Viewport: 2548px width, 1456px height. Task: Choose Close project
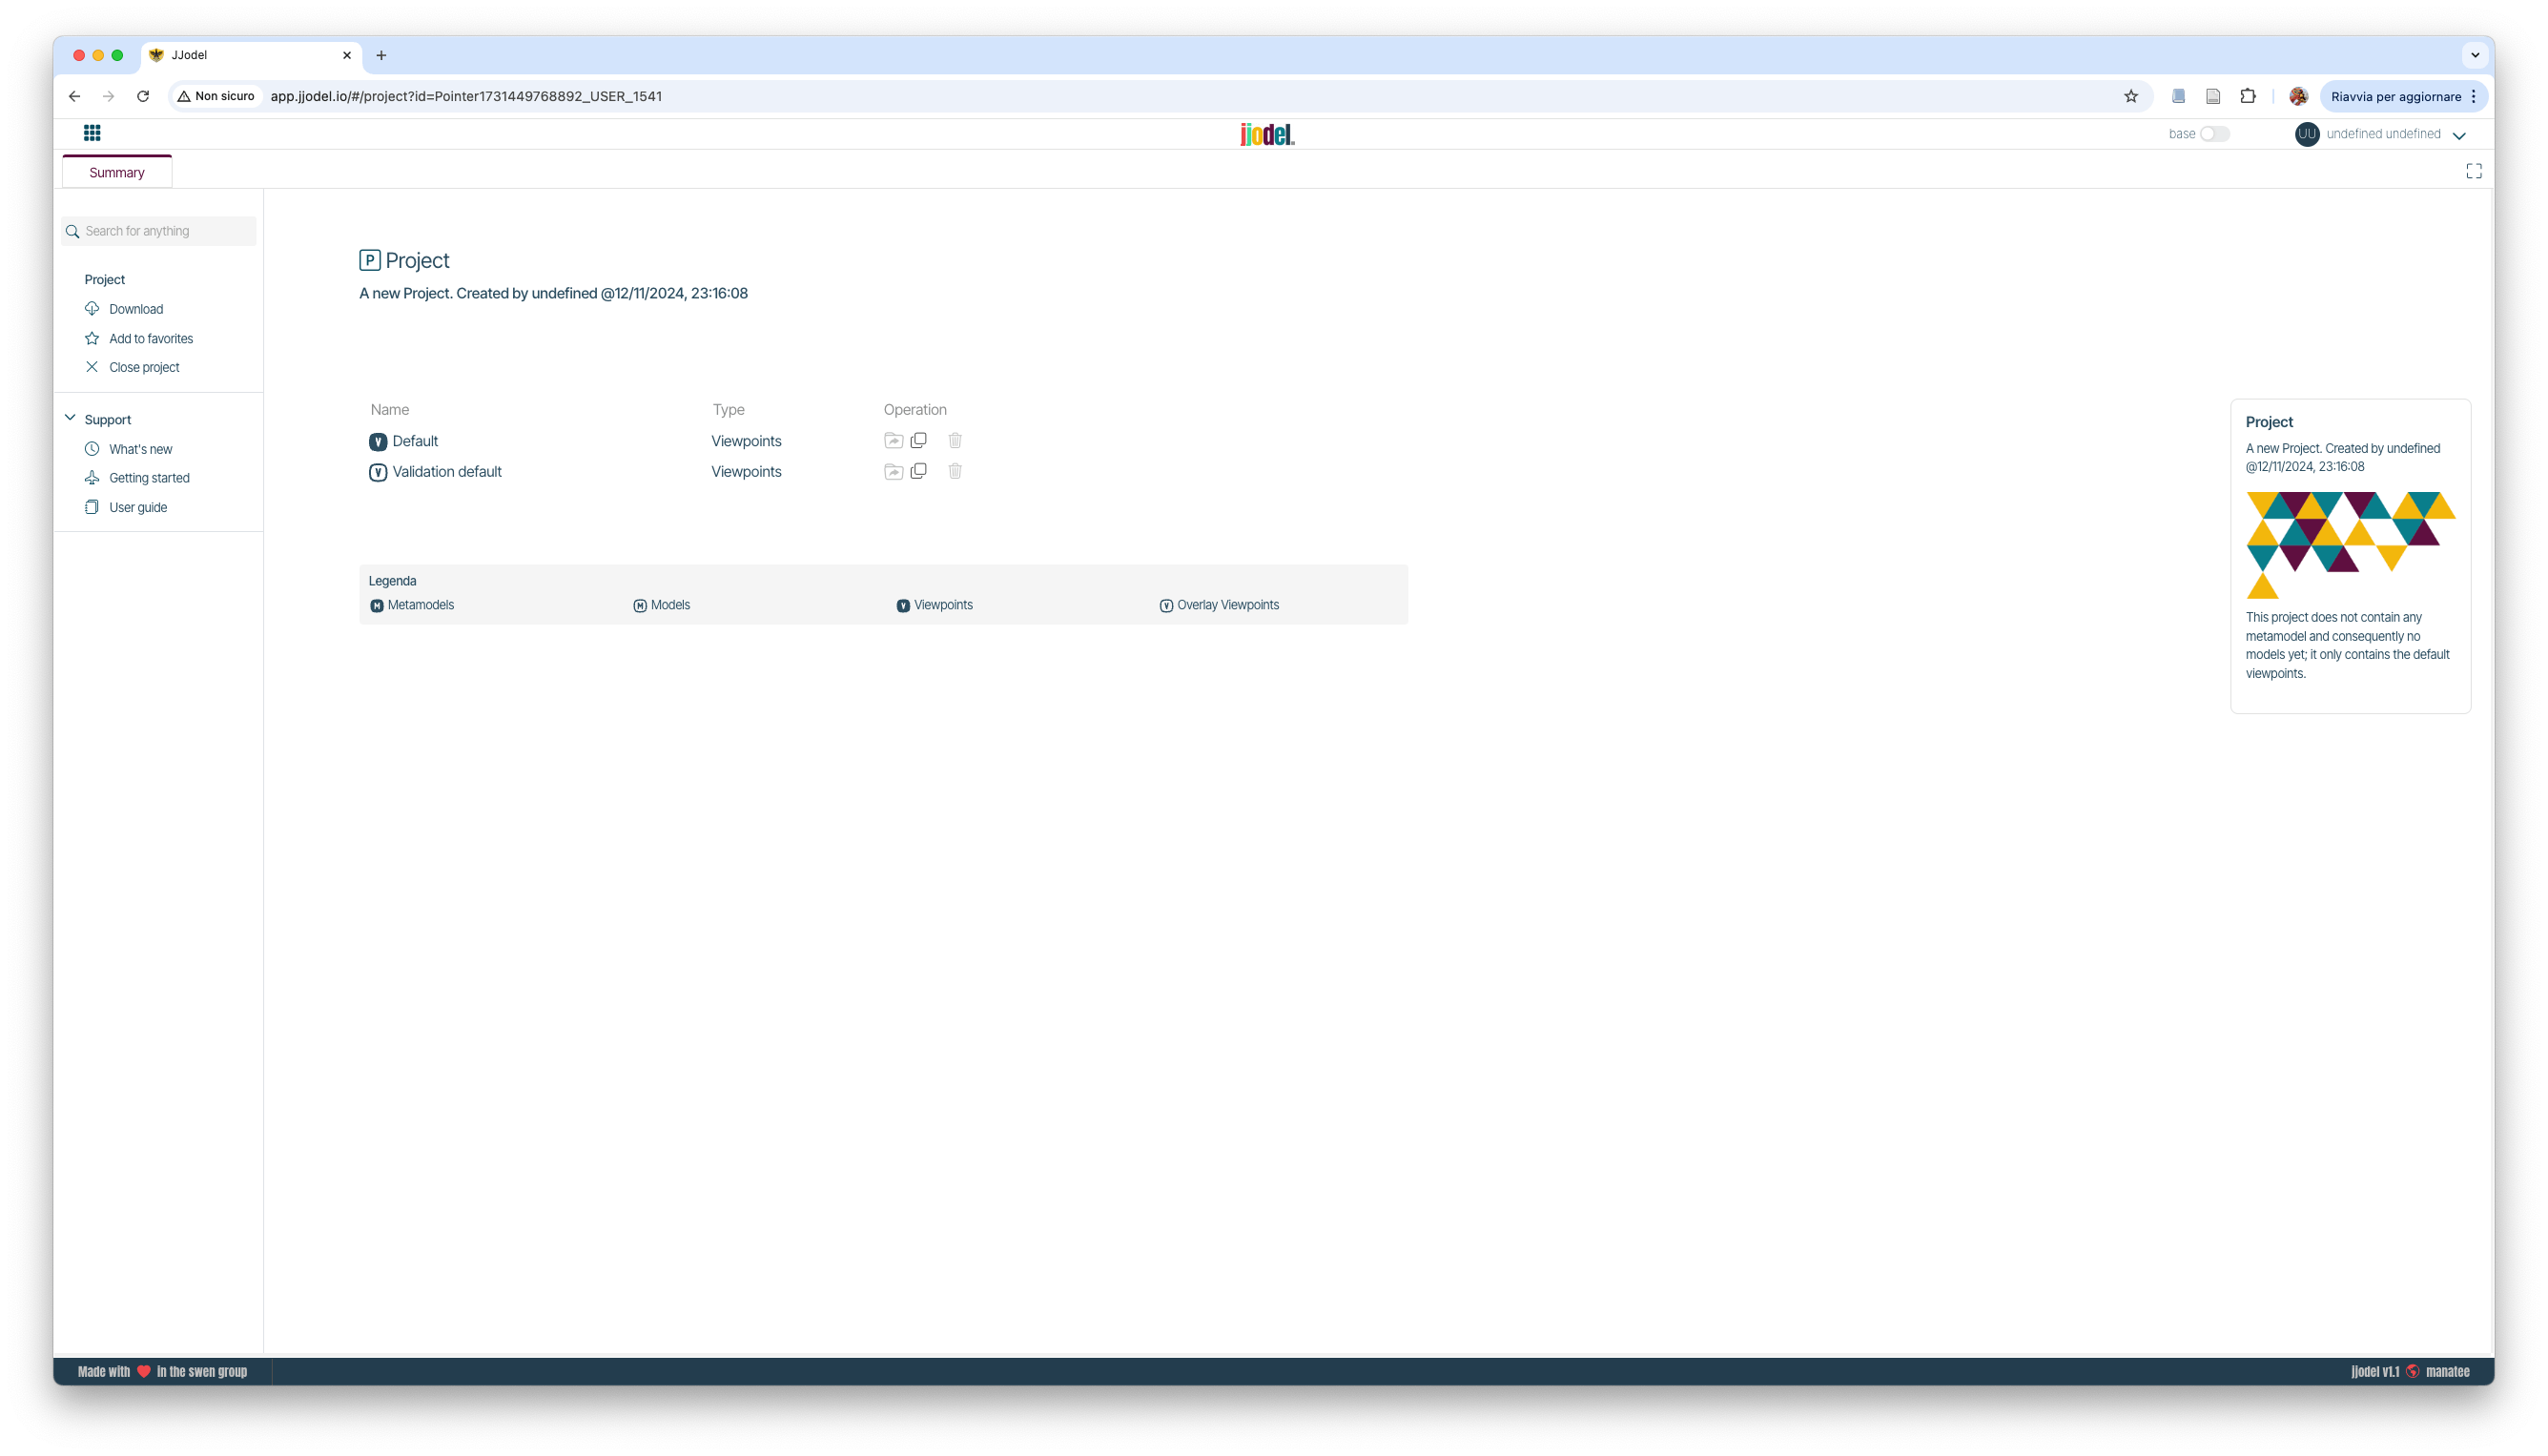click(144, 367)
